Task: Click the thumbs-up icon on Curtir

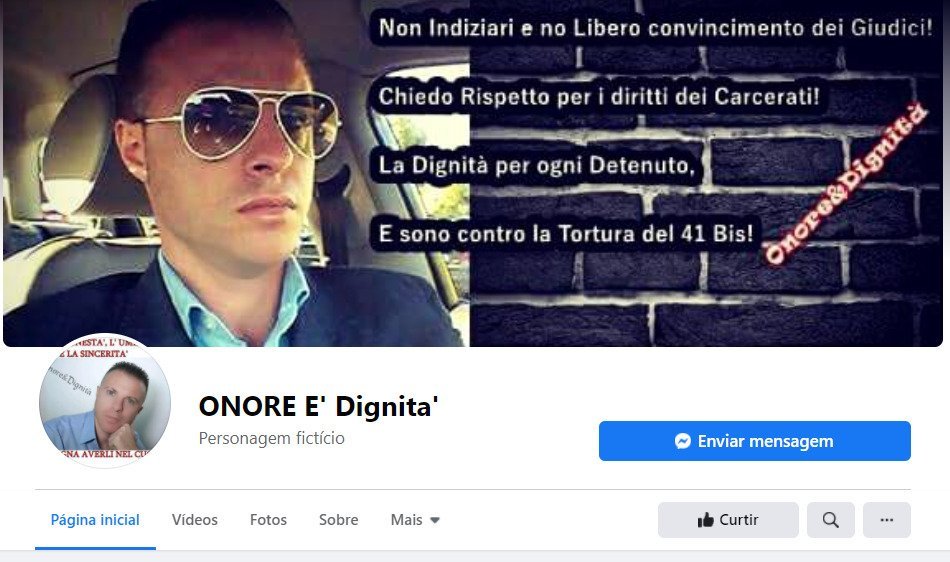Action: coord(705,520)
